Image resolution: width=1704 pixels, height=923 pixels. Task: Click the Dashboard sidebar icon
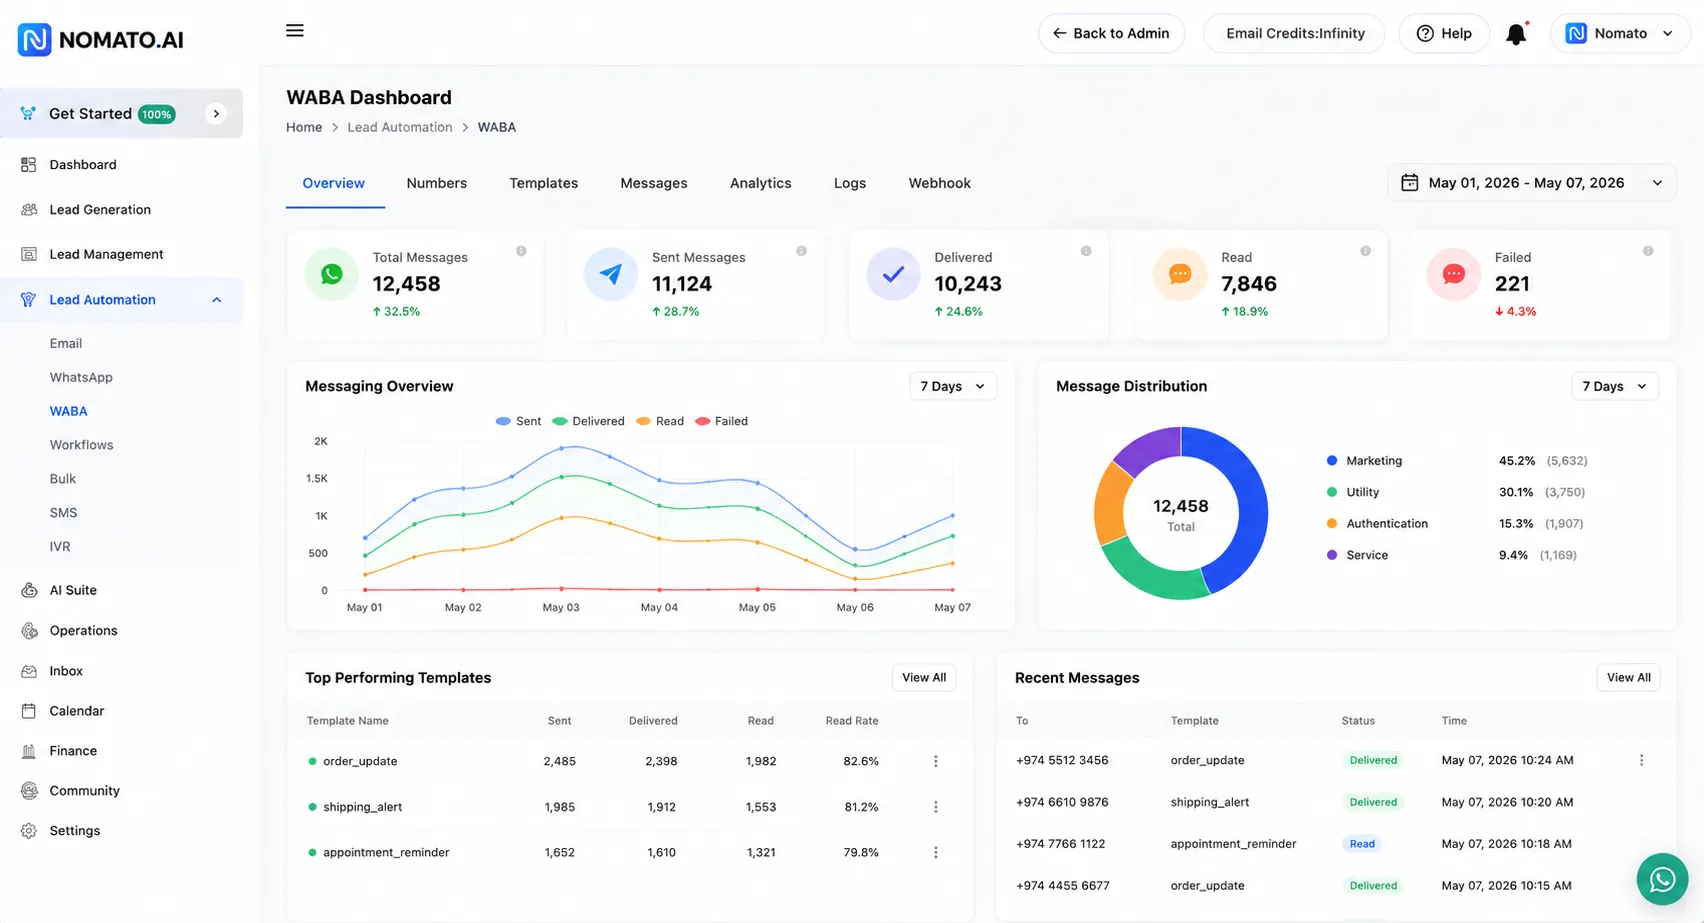point(29,165)
